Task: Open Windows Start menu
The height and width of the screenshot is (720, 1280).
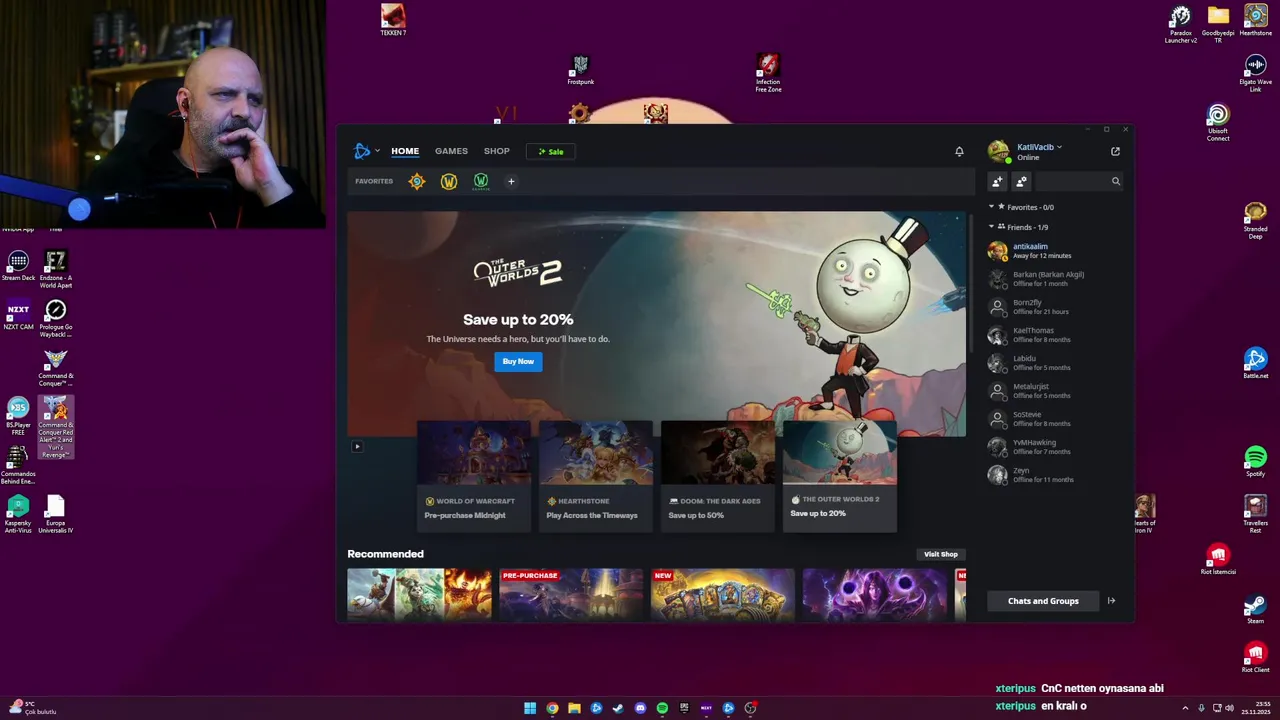Action: point(530,708)
